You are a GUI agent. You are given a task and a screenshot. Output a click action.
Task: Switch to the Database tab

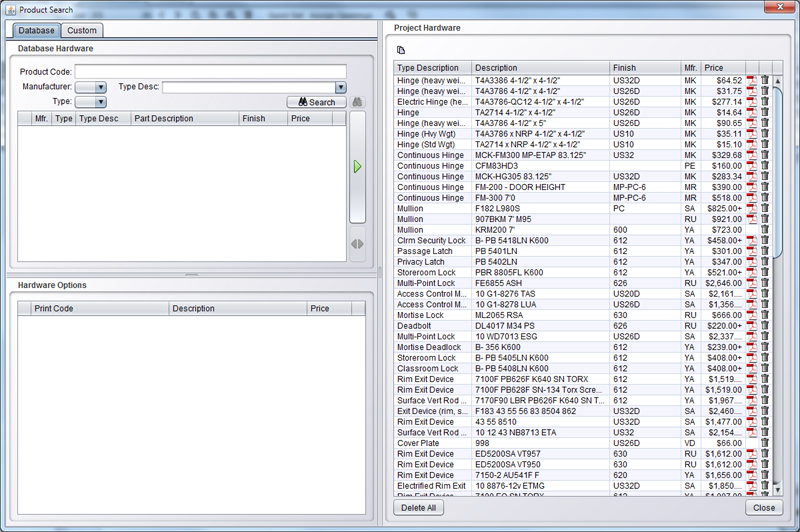[x=36, y=31]
